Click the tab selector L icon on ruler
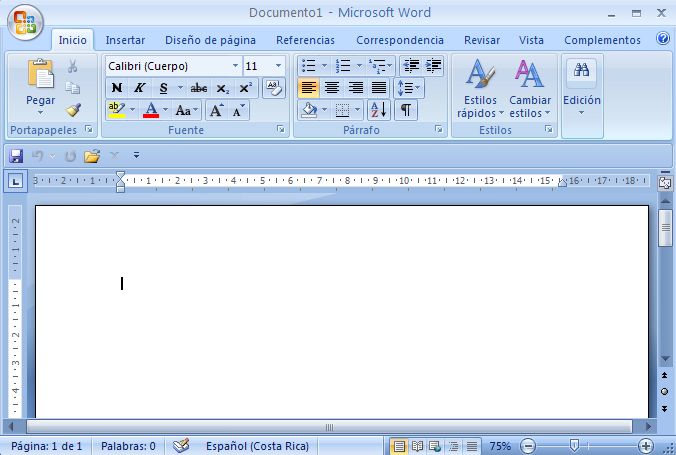 [16, 182]
